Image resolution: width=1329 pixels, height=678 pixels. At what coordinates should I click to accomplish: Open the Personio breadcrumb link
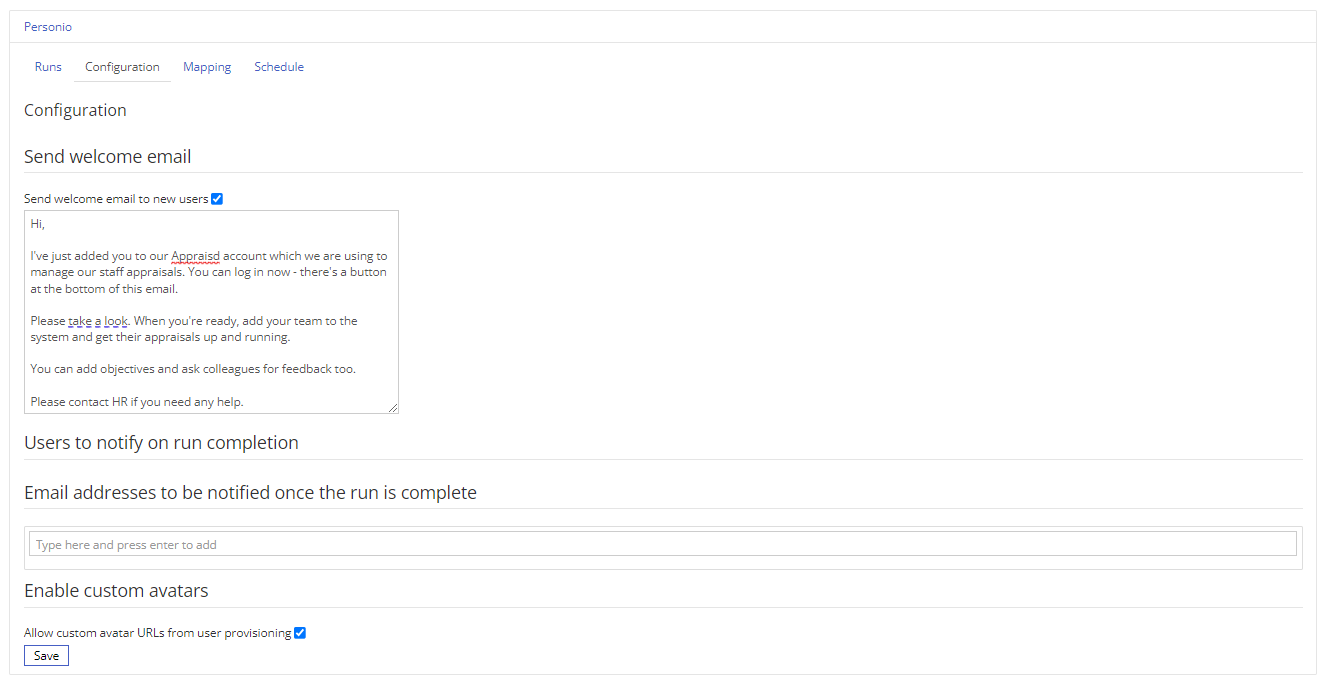coord(48,27)
